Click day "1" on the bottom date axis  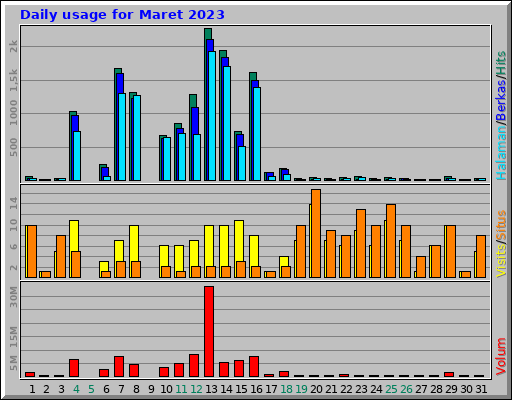click(32, 389)
